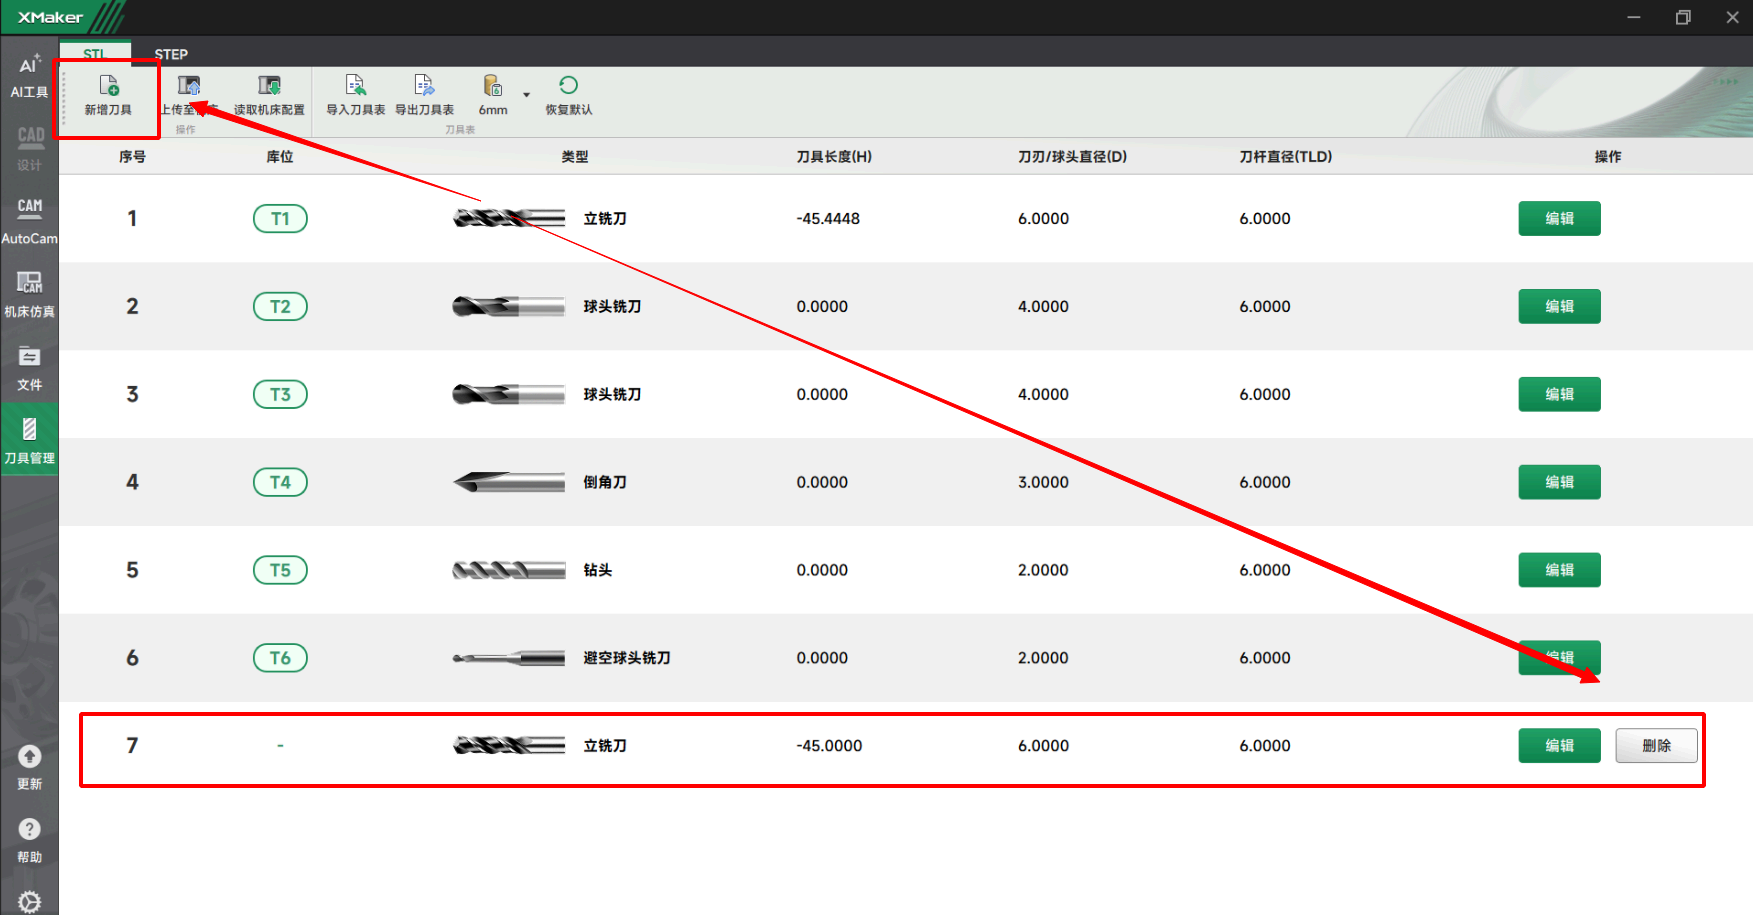Select the 6mm tool table icon
1753x915 pixels.
pyautogui.click(x=493, y=86)
